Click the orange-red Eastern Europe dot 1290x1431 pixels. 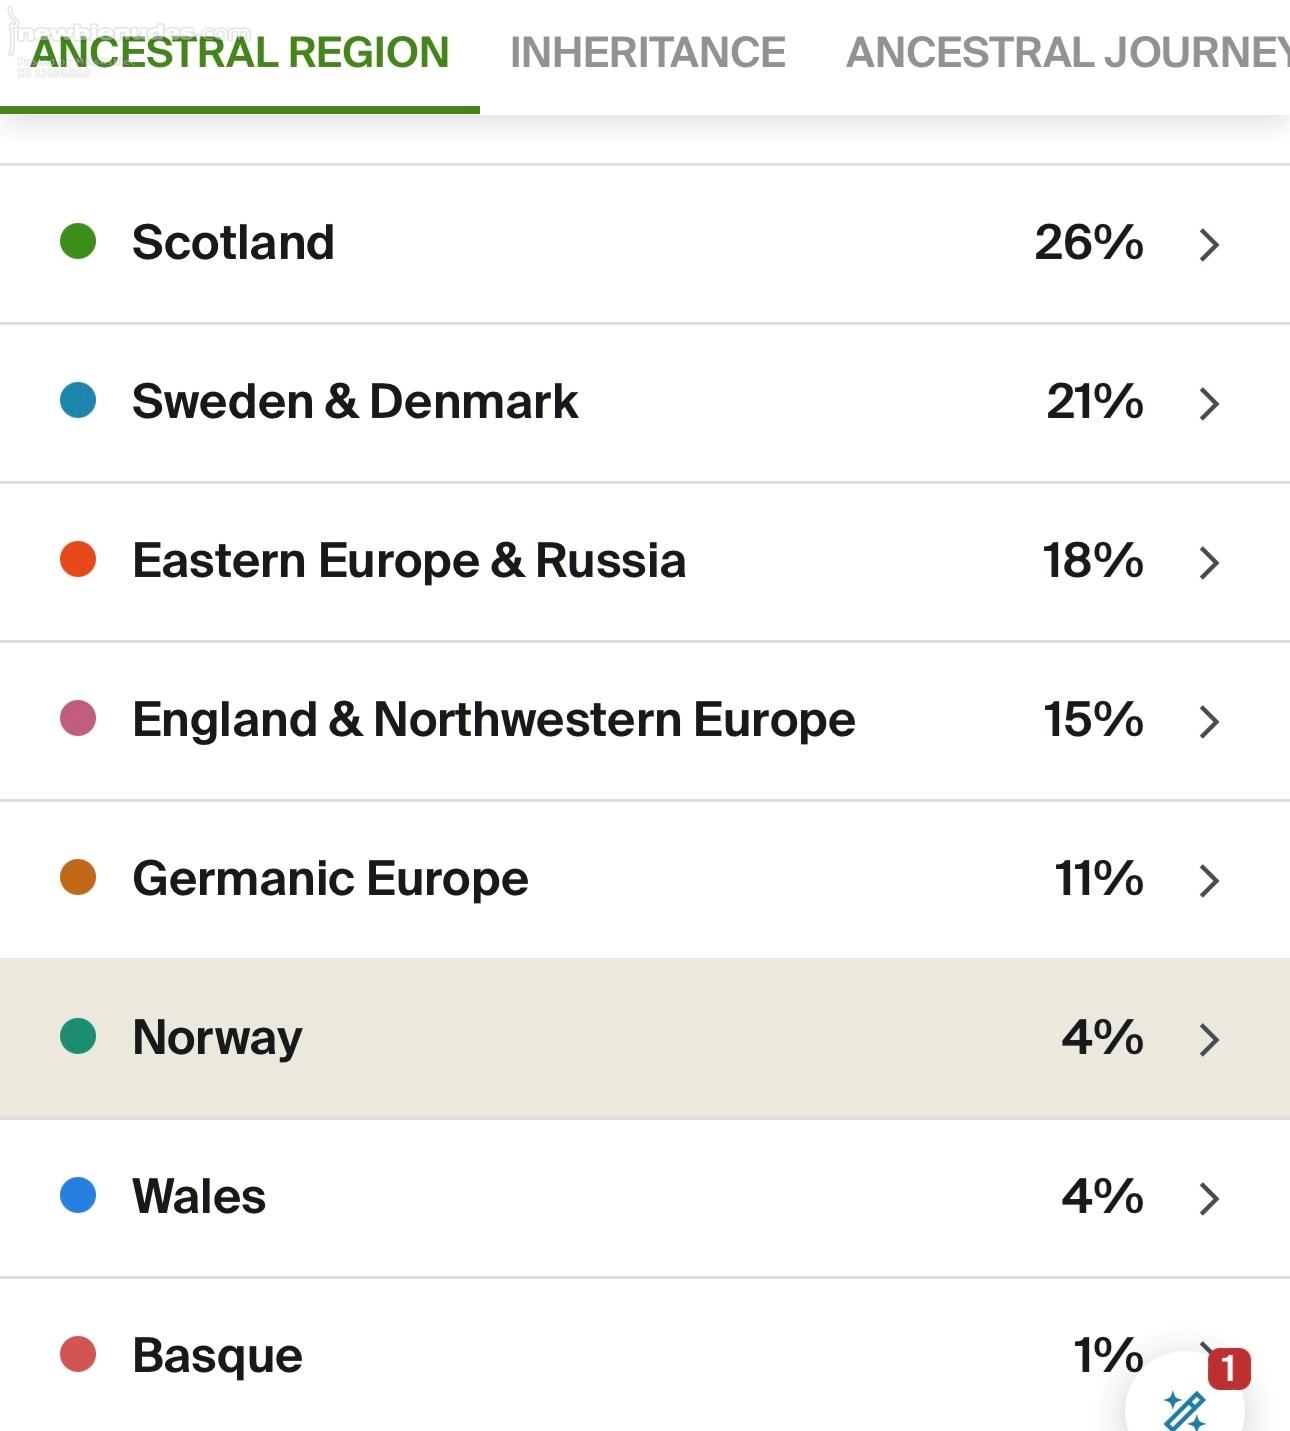[78, 559]
